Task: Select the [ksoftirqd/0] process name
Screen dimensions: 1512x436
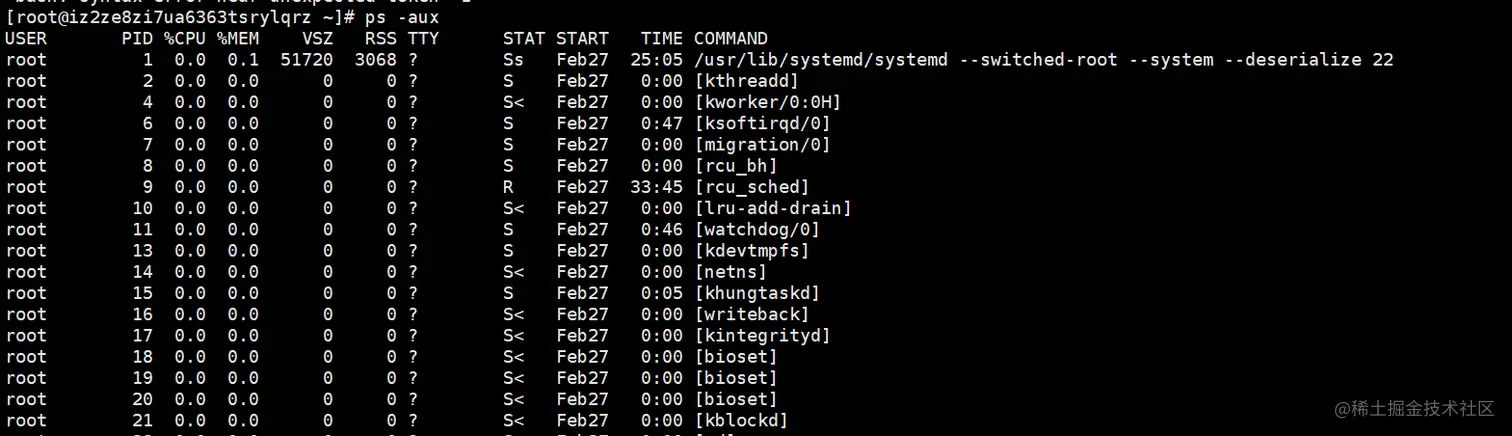Action: 762,124
